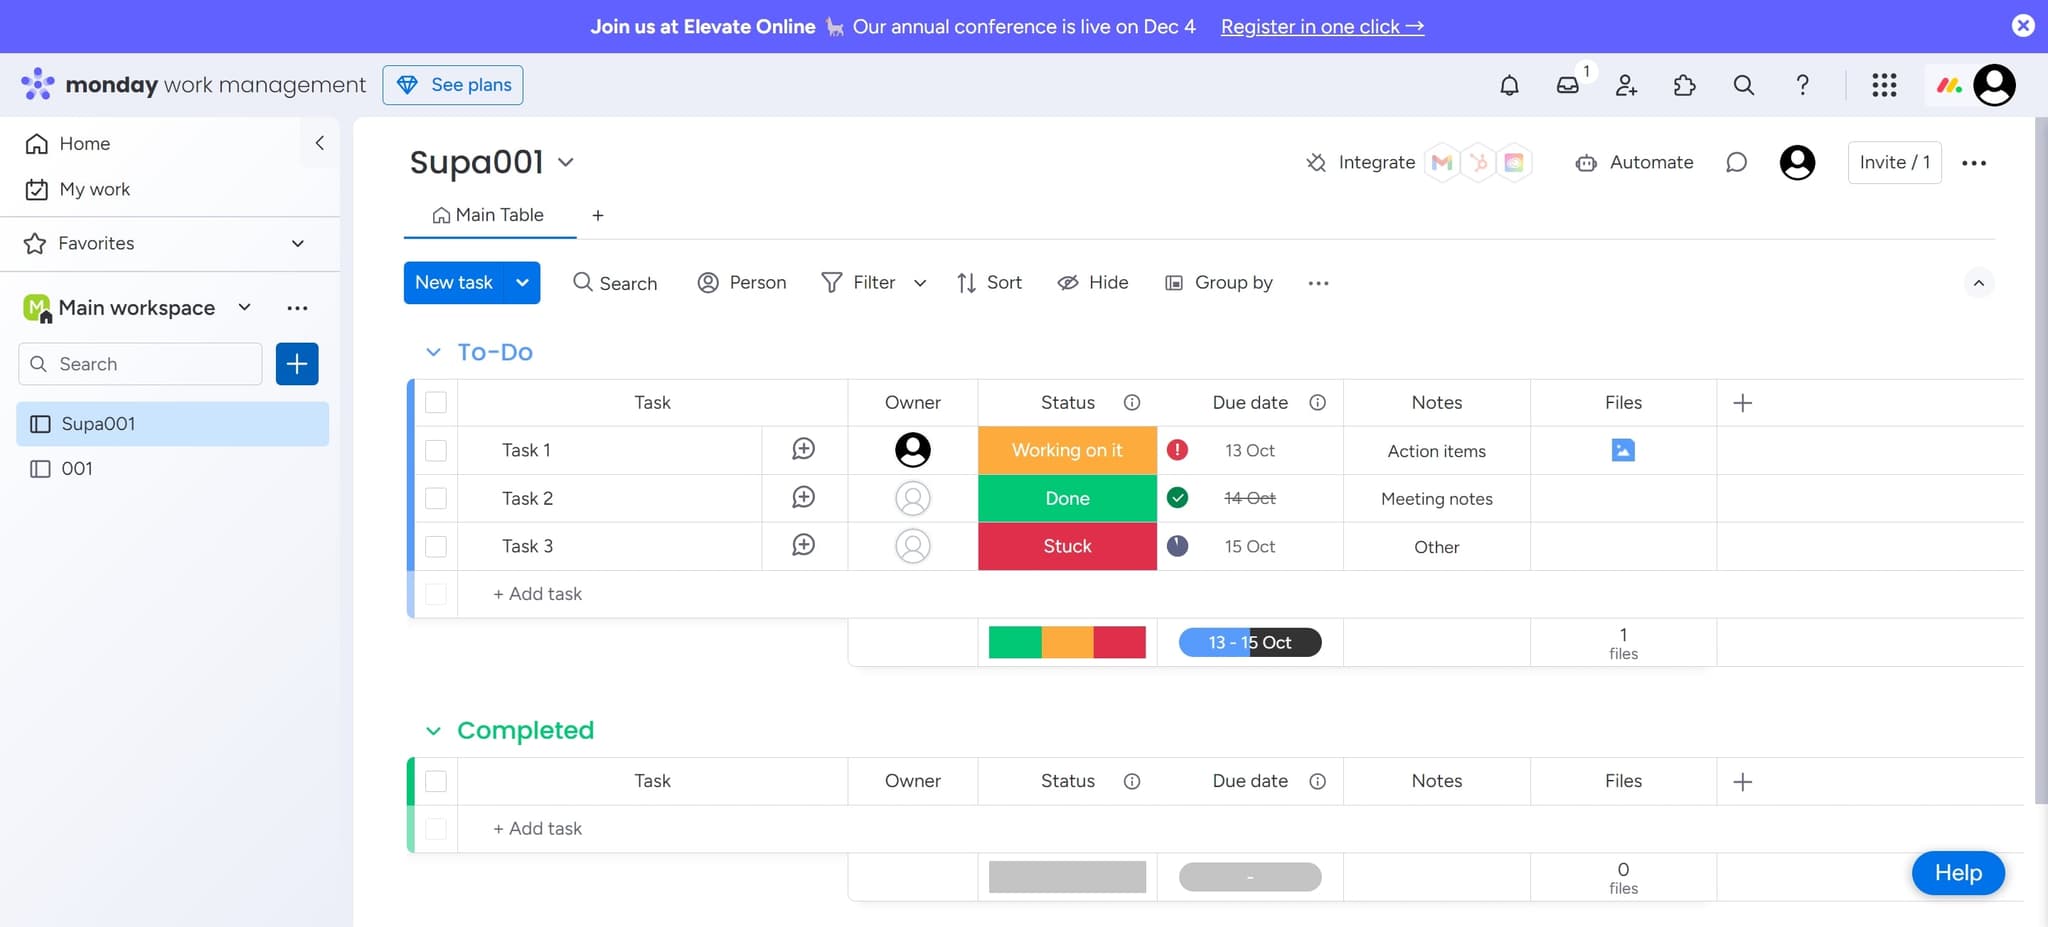Screen dimensions: 2048x927
Task: Click the invite members icon
Action: [1626, 86]
